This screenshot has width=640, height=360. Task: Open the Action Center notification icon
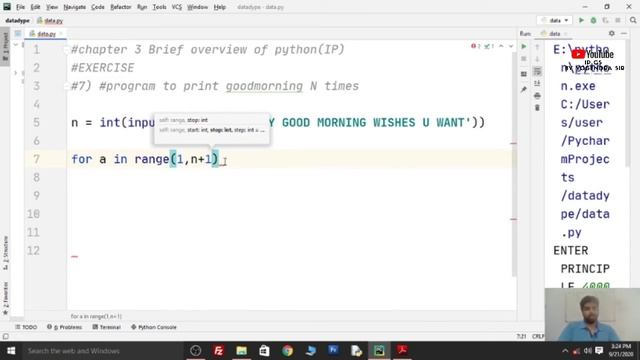[x=599, y=351]
